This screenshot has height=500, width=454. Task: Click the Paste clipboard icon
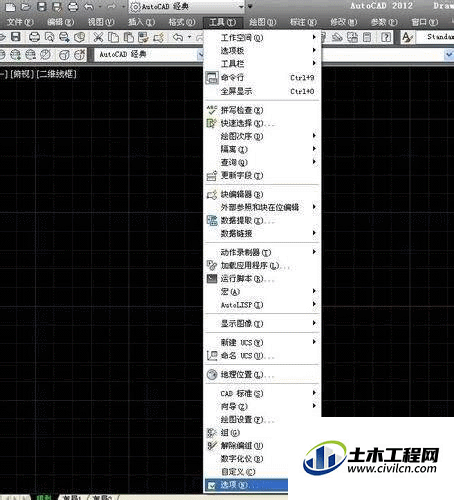pyautogui.click(x=128, y=37)
